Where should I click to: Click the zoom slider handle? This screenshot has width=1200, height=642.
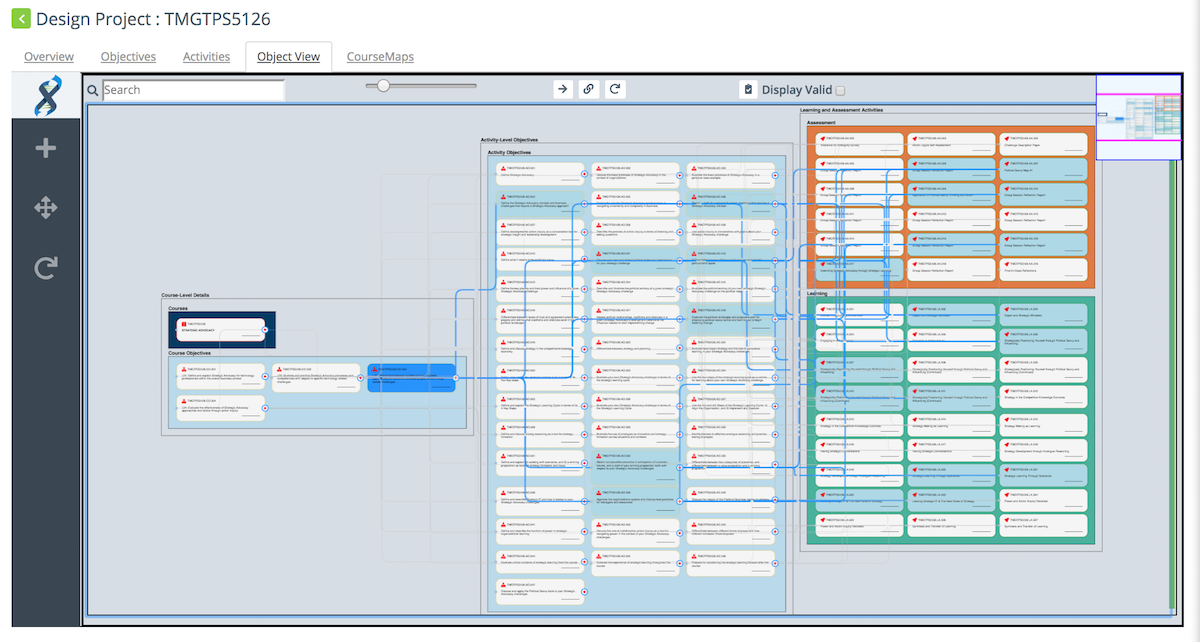coord(382,86)
